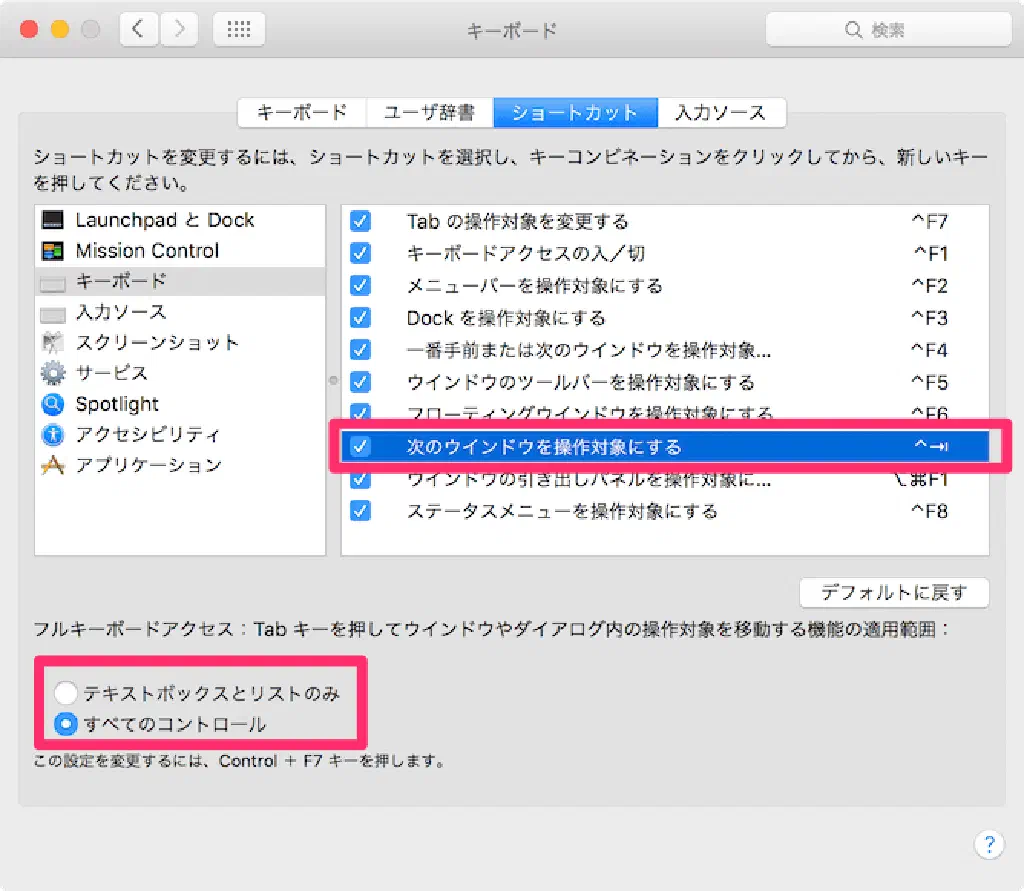Select テキストボックスとリストのみ radio button

coord(66,693)
